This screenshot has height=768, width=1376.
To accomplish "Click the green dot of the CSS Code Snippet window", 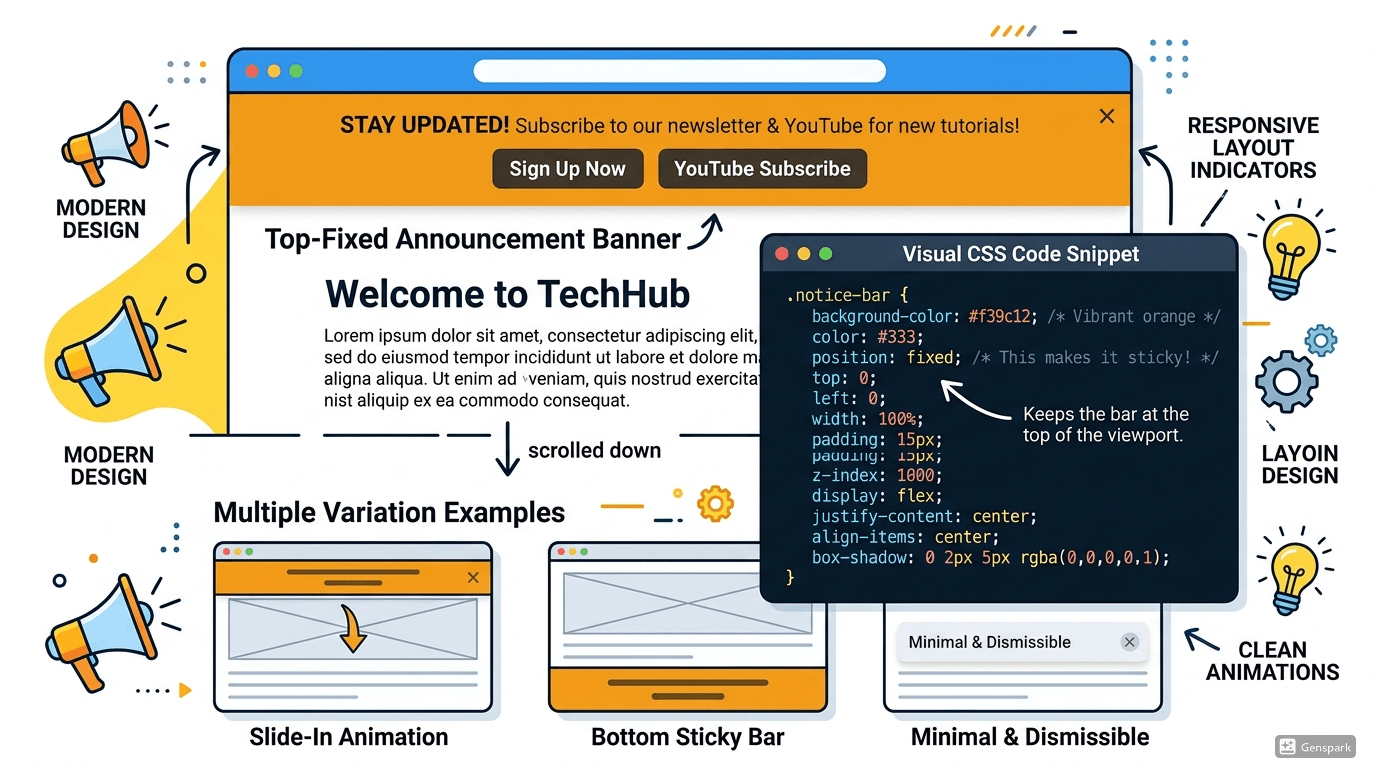I will 825,254.
